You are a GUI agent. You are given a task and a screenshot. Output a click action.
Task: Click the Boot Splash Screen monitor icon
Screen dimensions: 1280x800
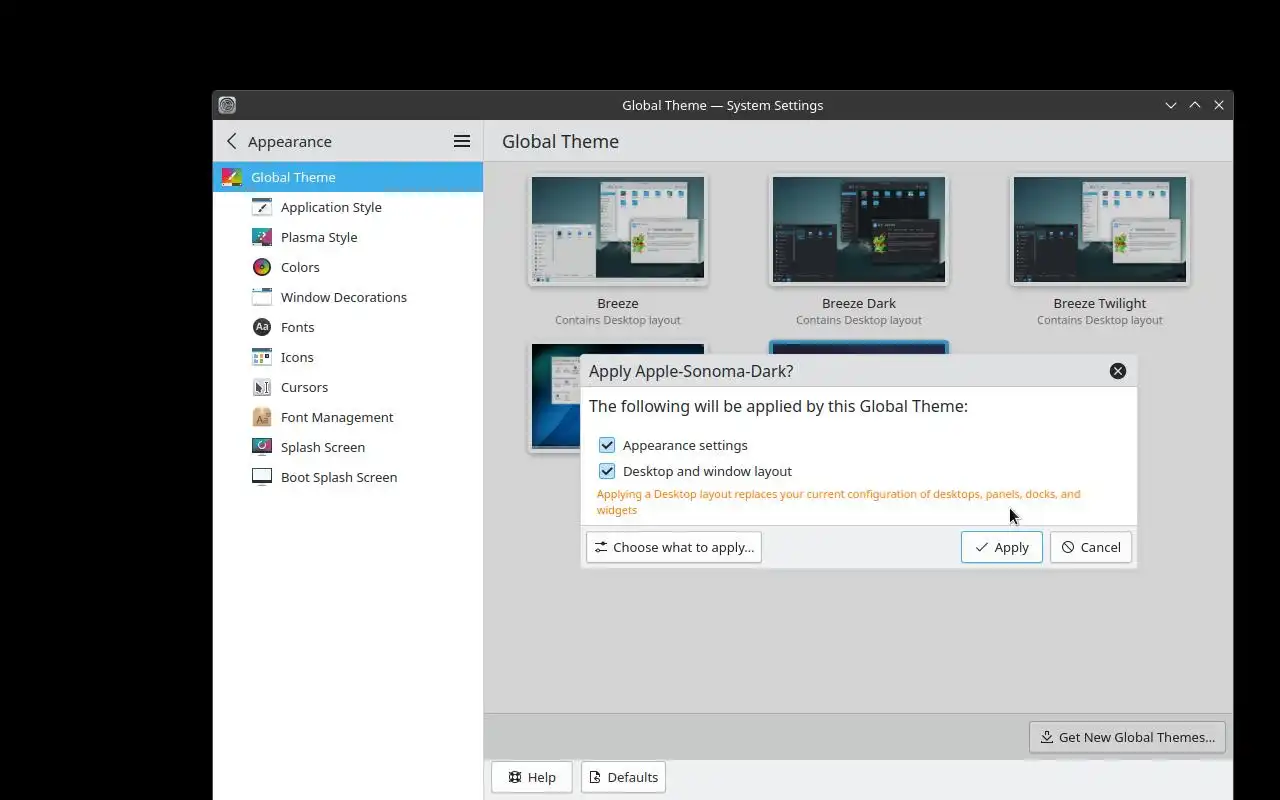point(262,477)
